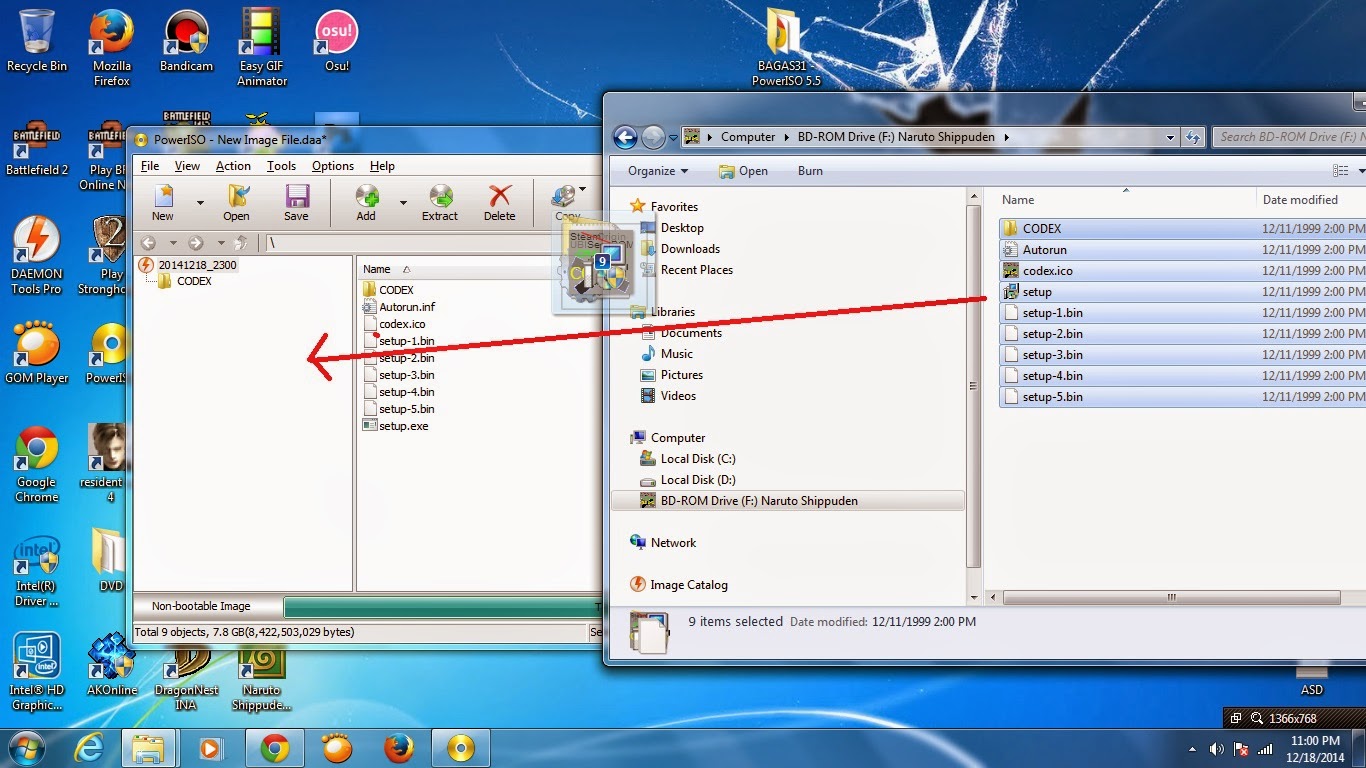The image size is (1366, 768).
Task: Click the Extract toolbar icon in PowerISO
Action: [439, 202]
